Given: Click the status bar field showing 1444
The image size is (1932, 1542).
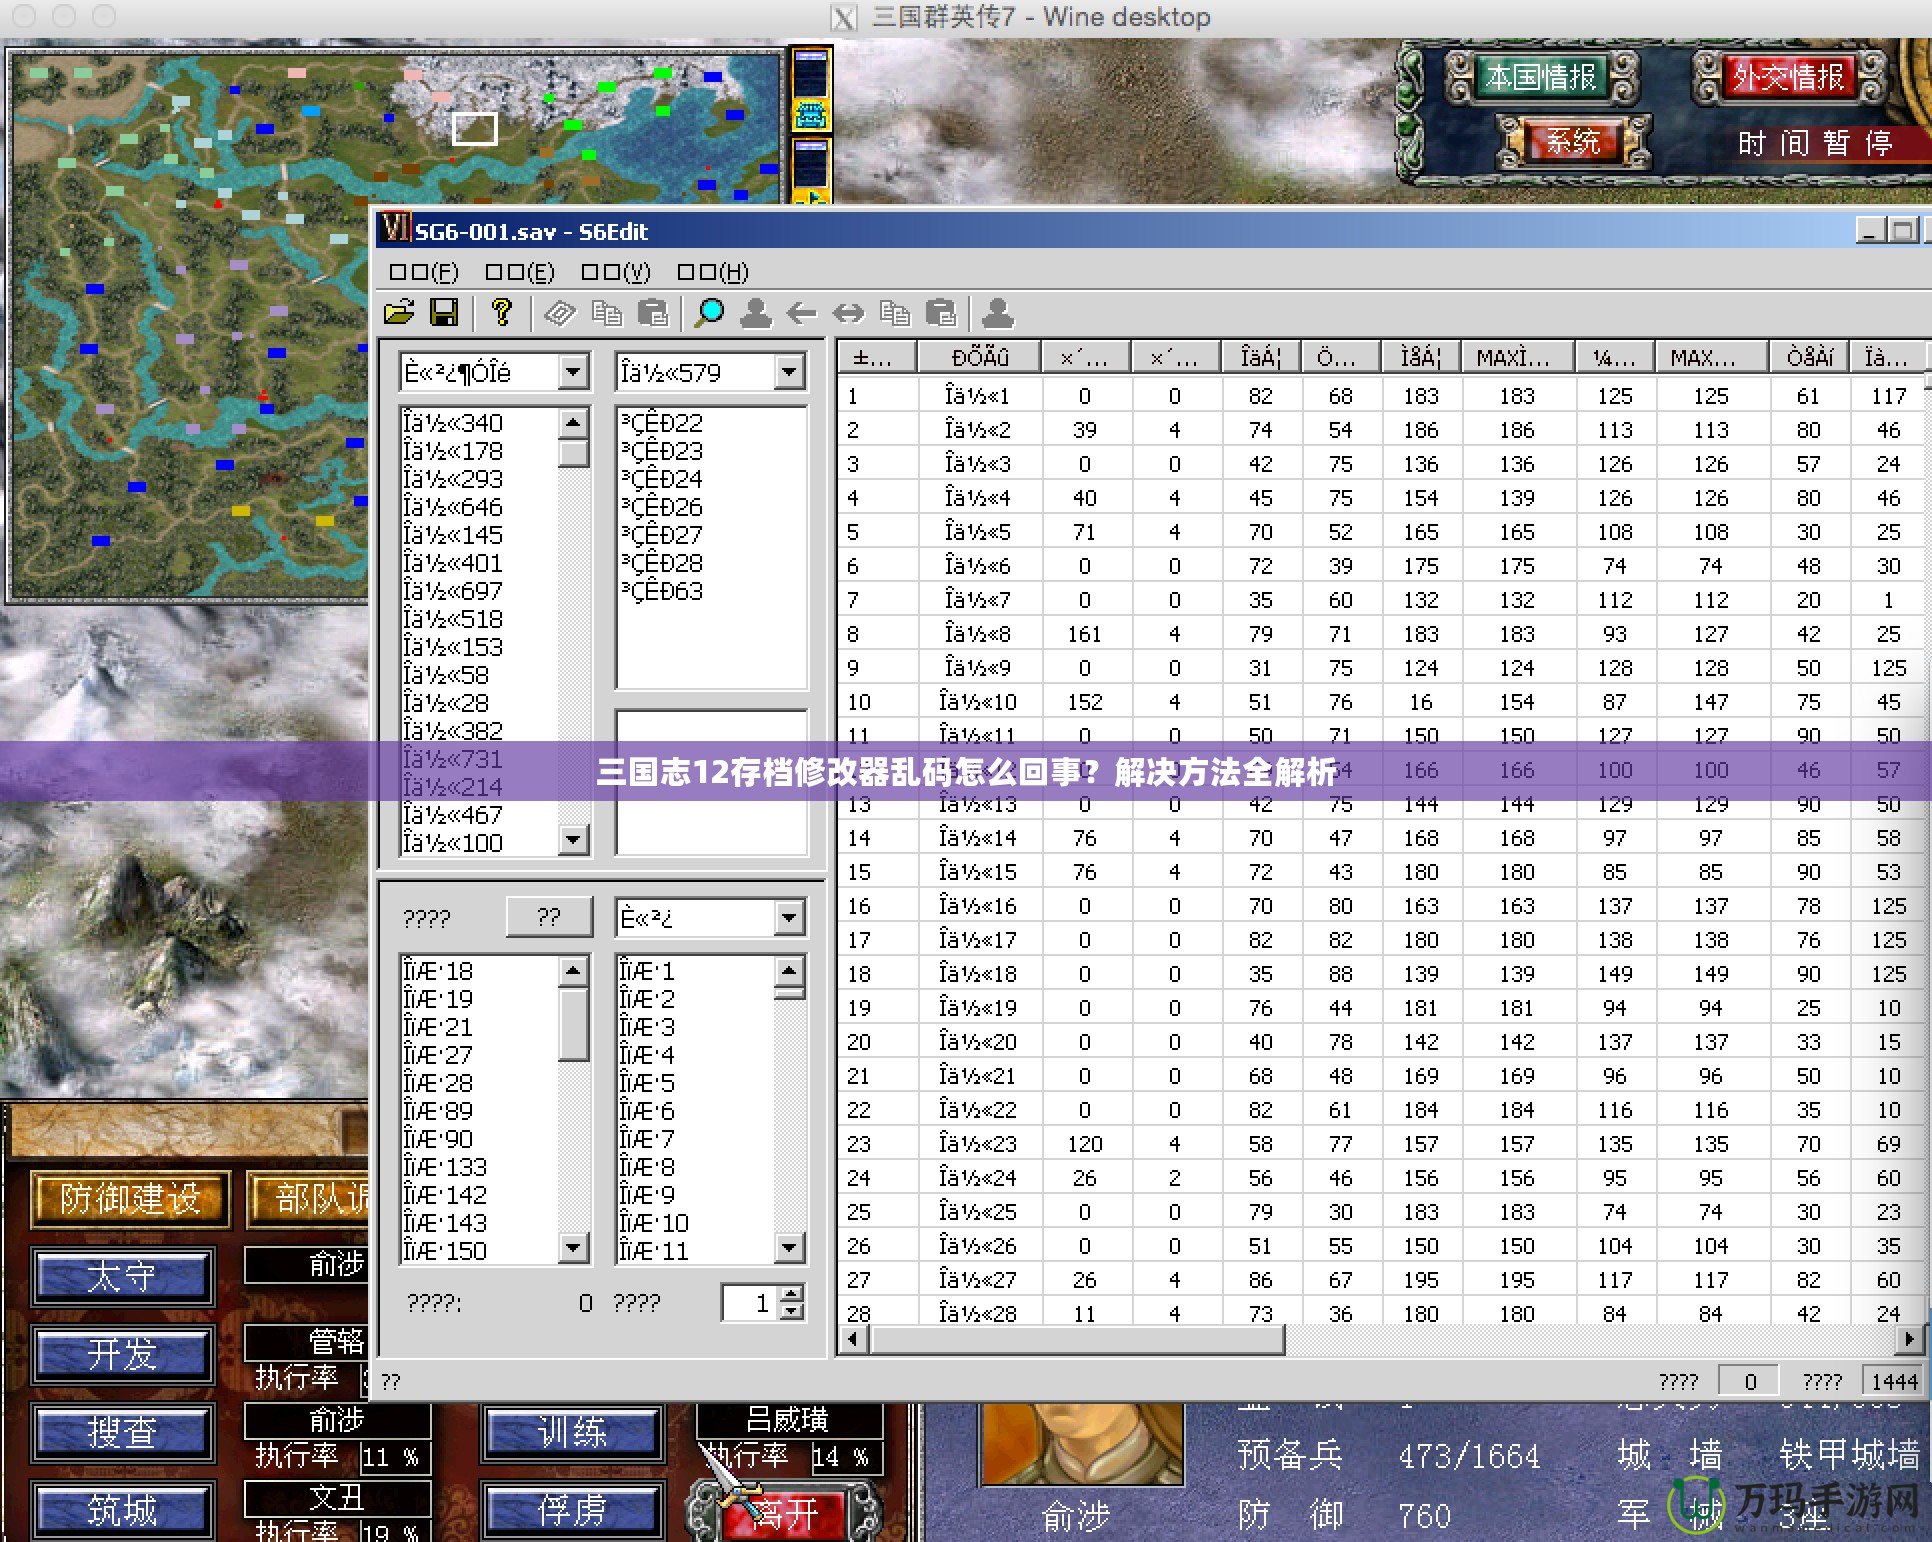Looking at the screenshot, I should pos(1894,1381).
